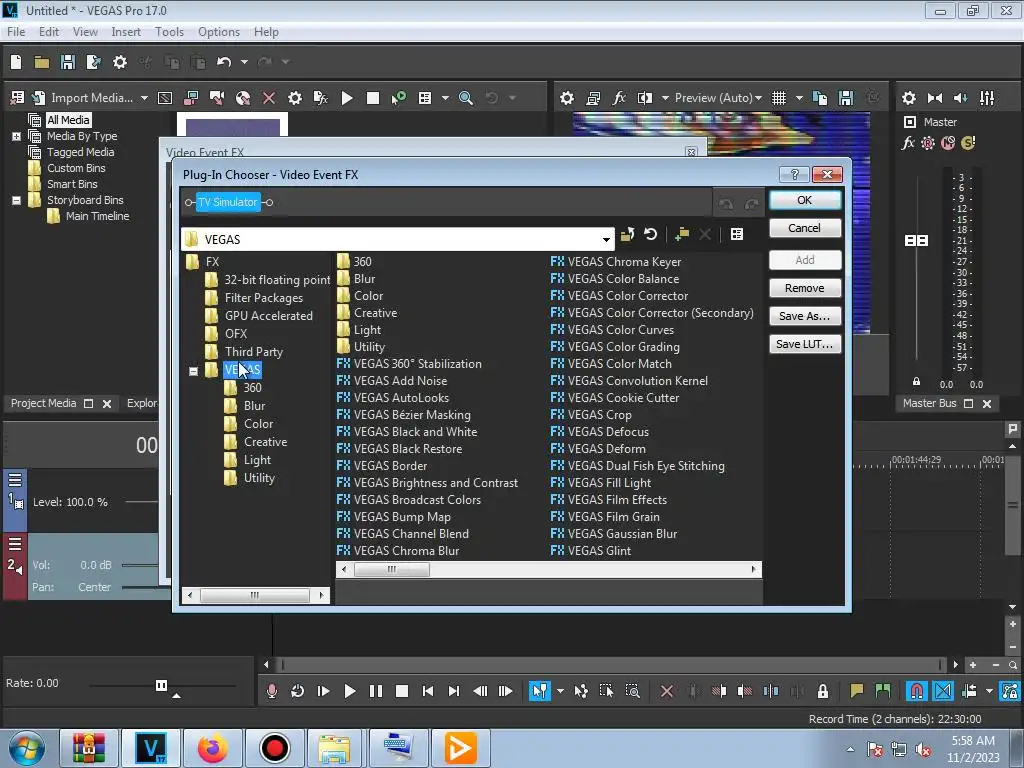
Task: Open the WinRAR taskbar icon
Action: click(x=89, y=748)
